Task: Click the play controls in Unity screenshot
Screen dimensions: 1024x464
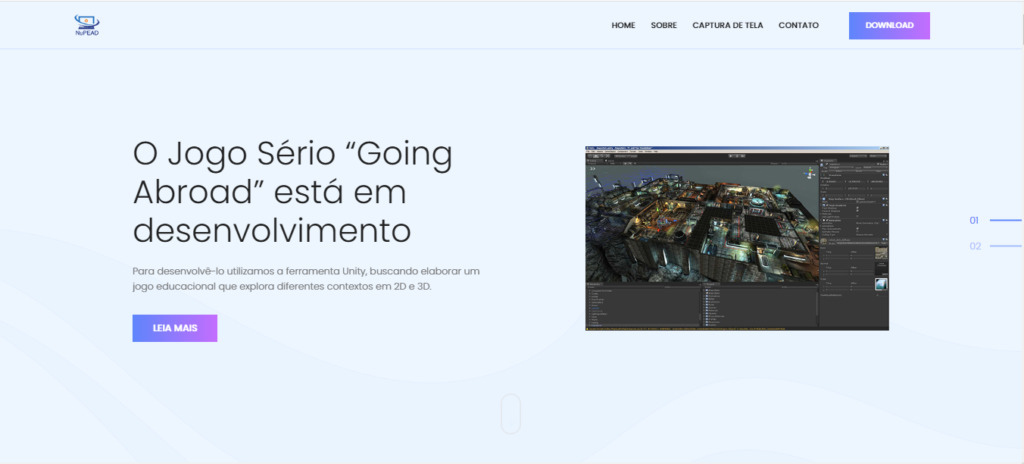Action: pyautogui.click(x=735, y=155)
